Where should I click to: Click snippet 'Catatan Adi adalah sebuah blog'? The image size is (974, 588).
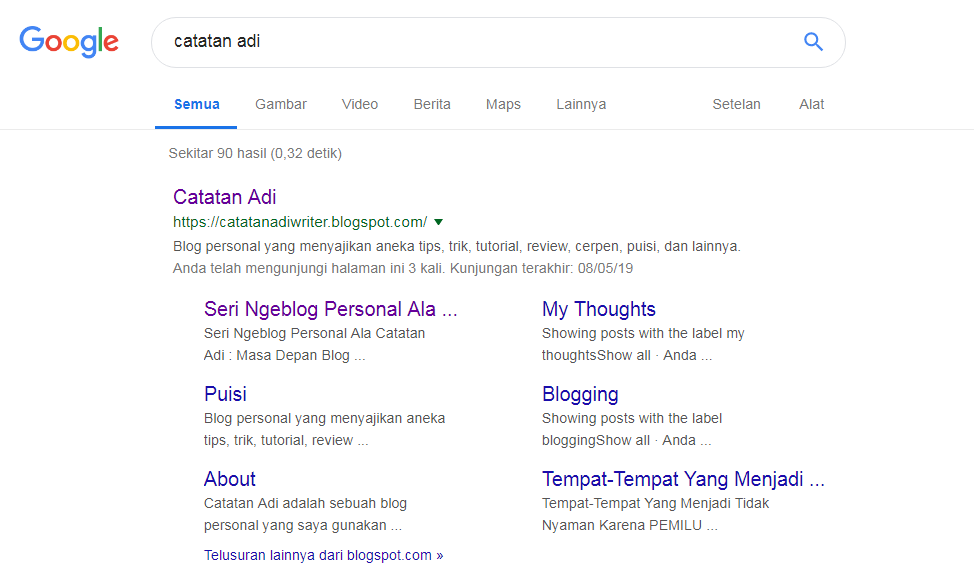coord(305,504)
